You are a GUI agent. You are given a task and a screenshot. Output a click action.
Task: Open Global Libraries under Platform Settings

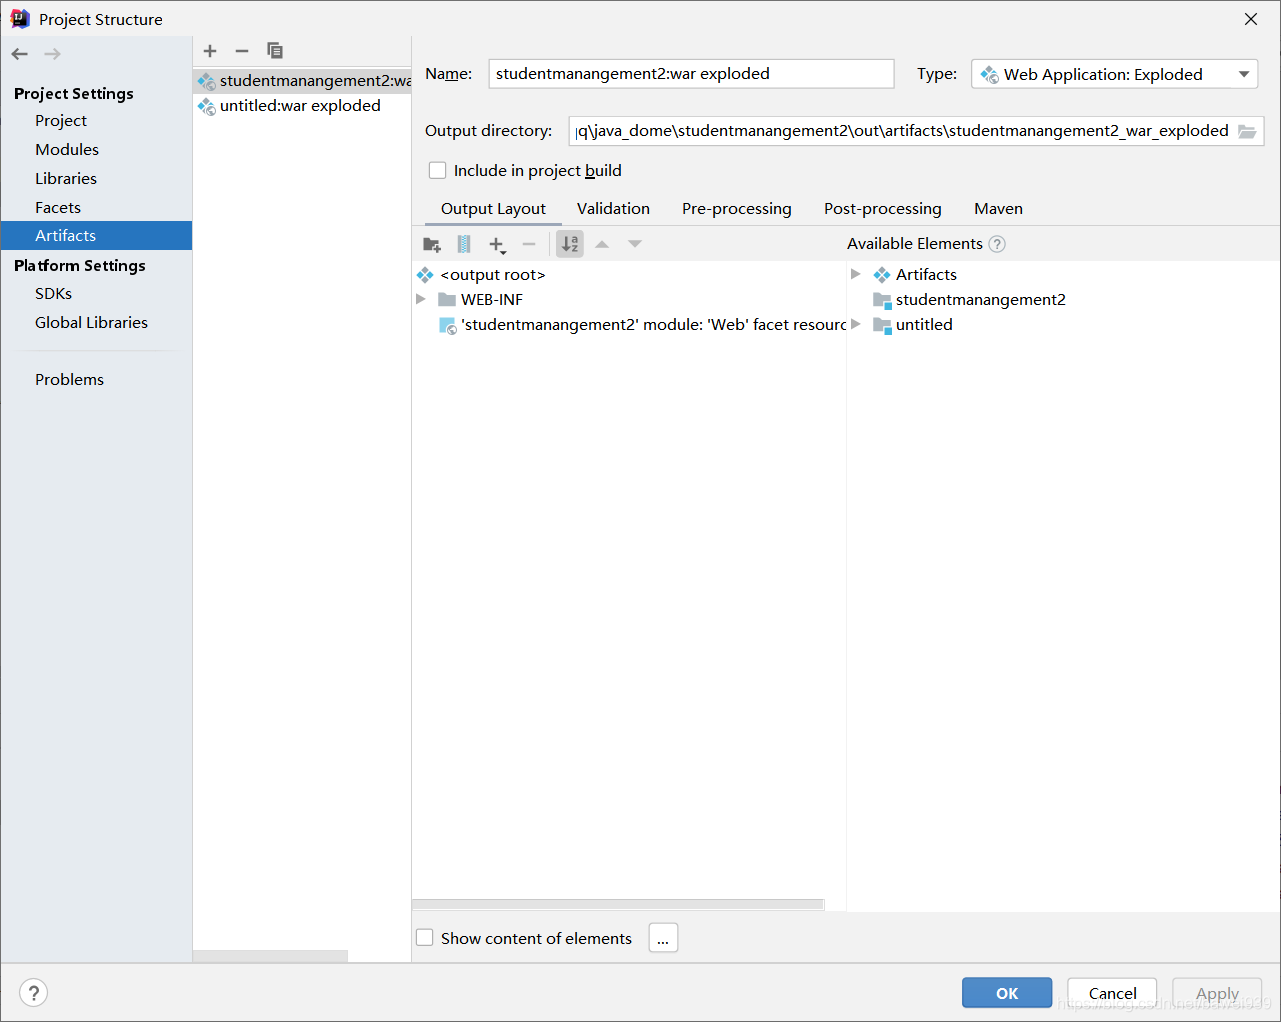[x=91, y=323]
